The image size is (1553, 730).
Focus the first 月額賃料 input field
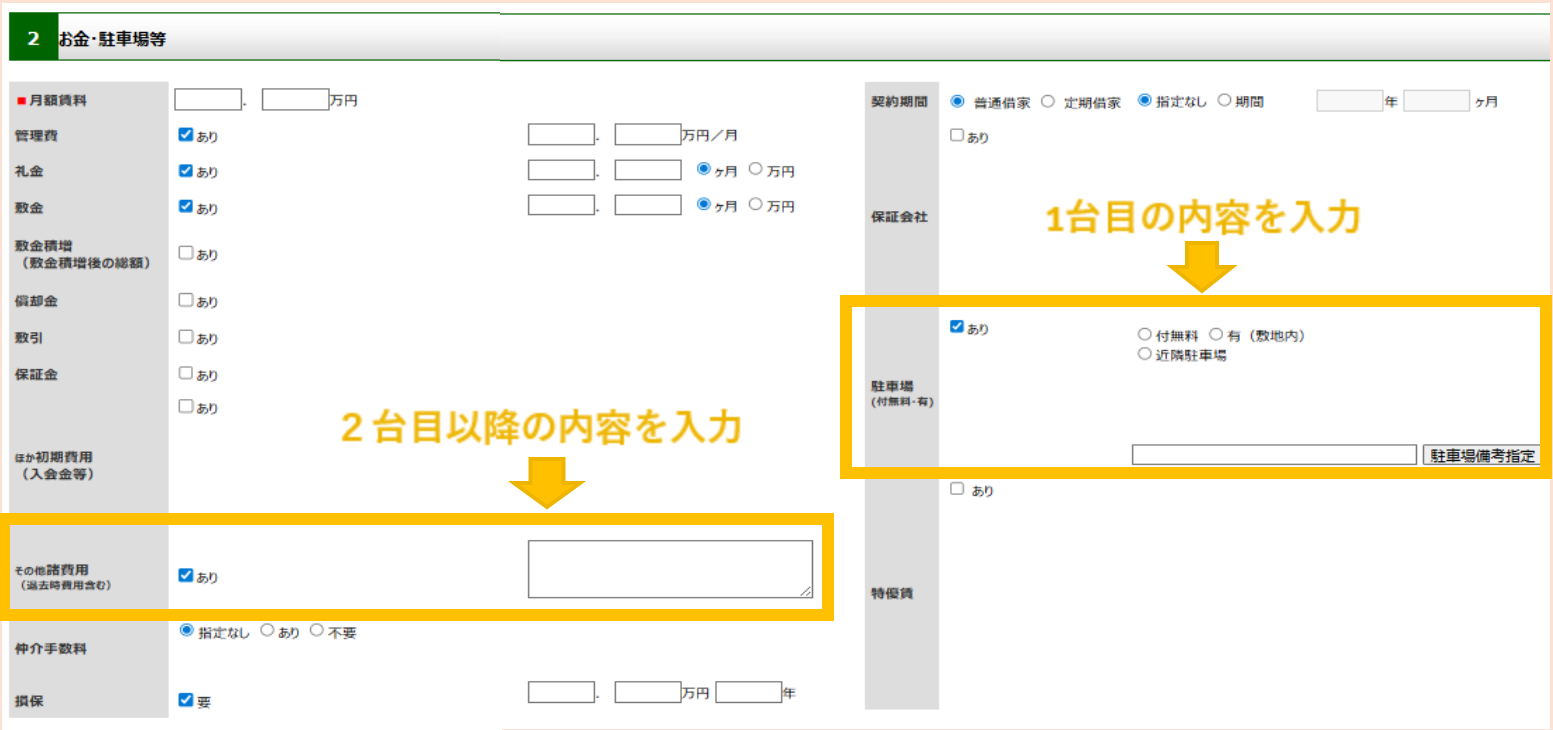[208, 99]
